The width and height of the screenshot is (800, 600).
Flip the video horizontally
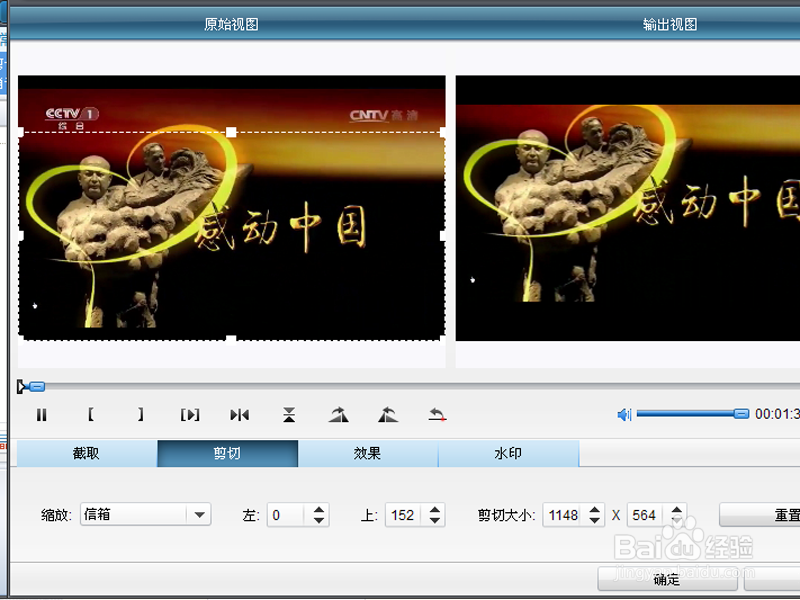(239, 415)
